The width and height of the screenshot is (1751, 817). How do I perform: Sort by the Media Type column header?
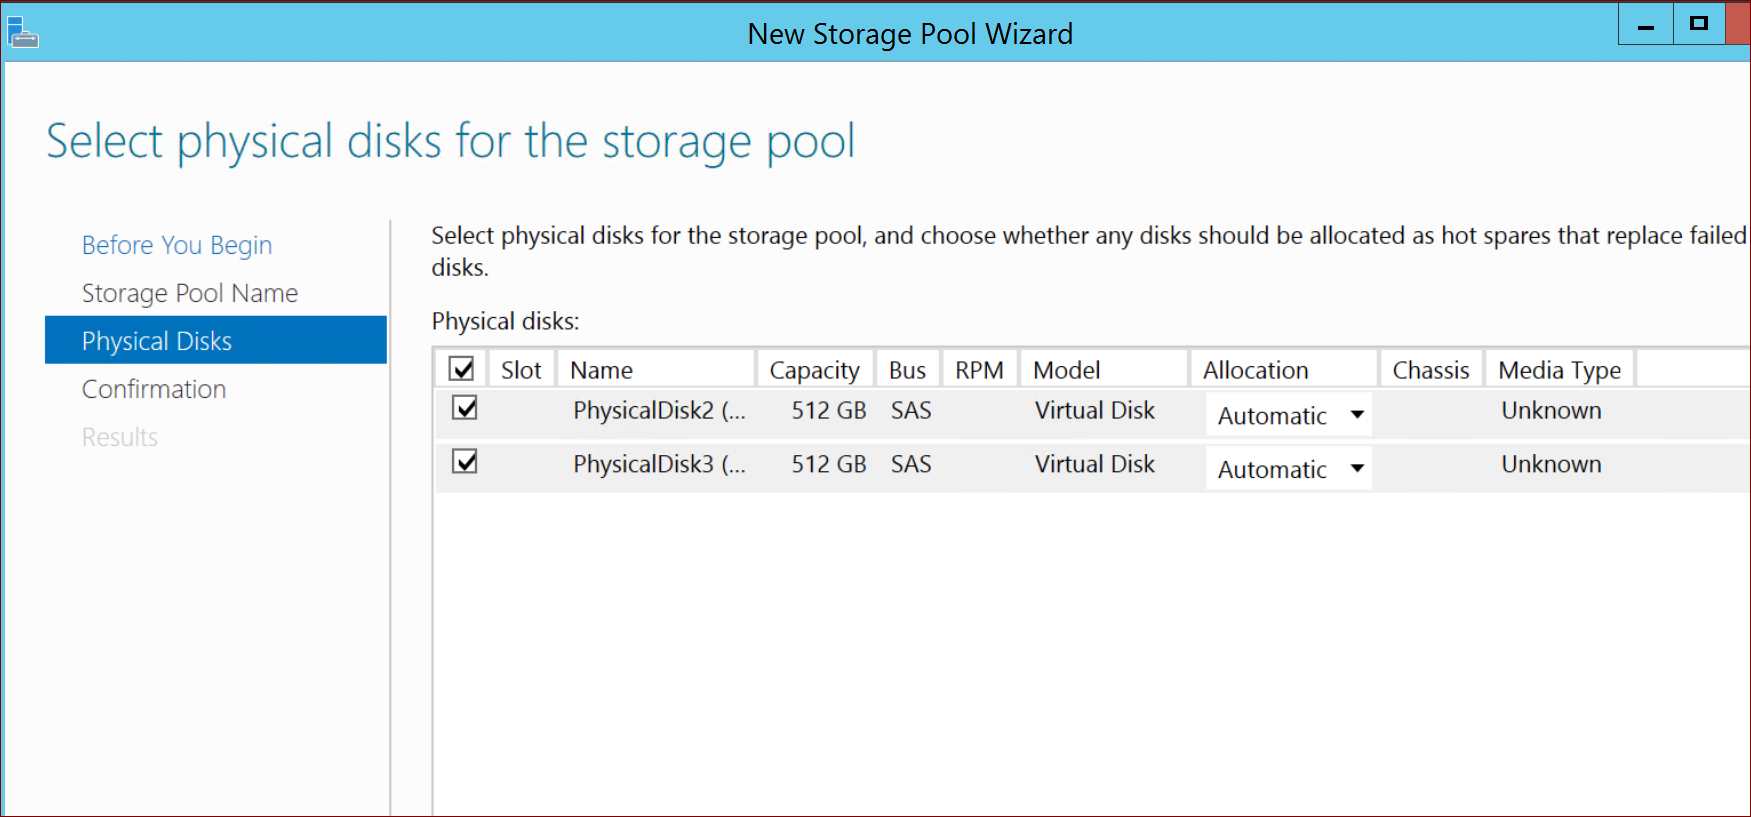(x=1559, y=370)
